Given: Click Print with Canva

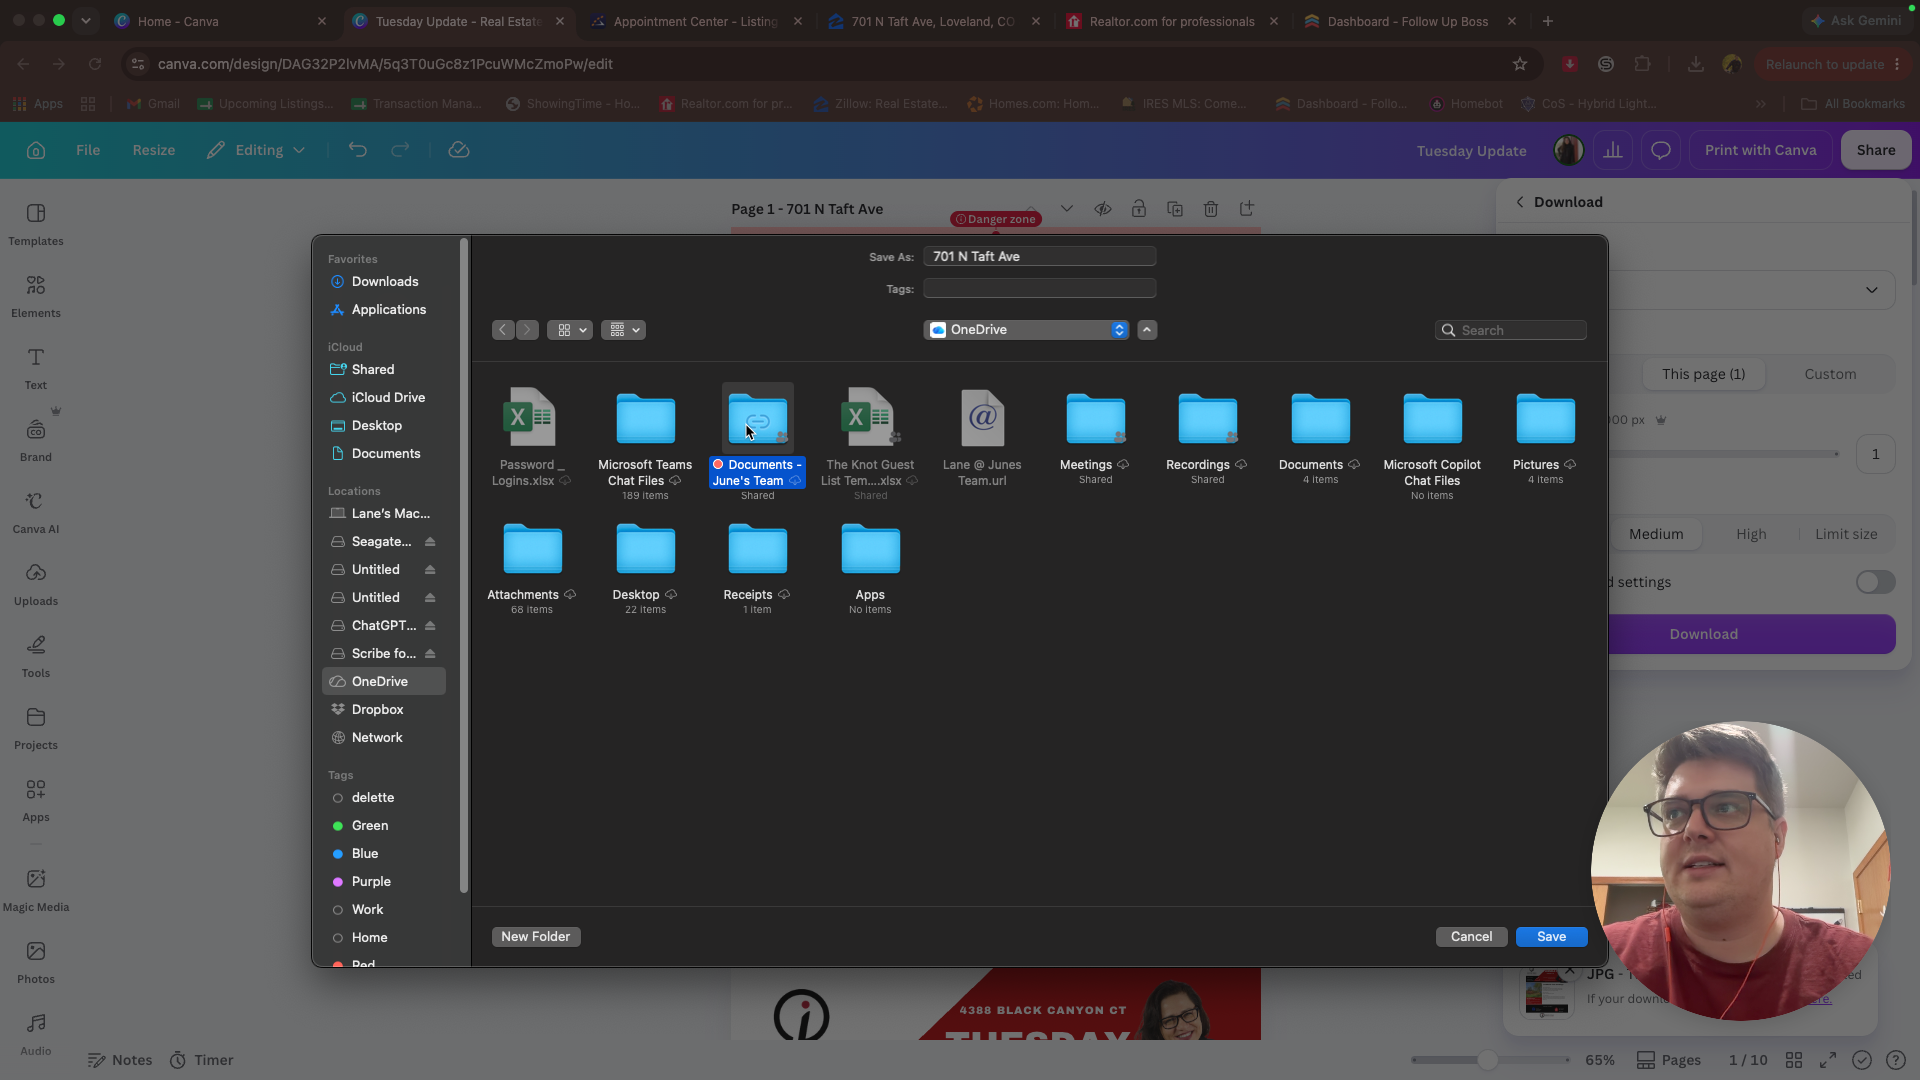Looking at the screenshot, I should point(1760,150).
